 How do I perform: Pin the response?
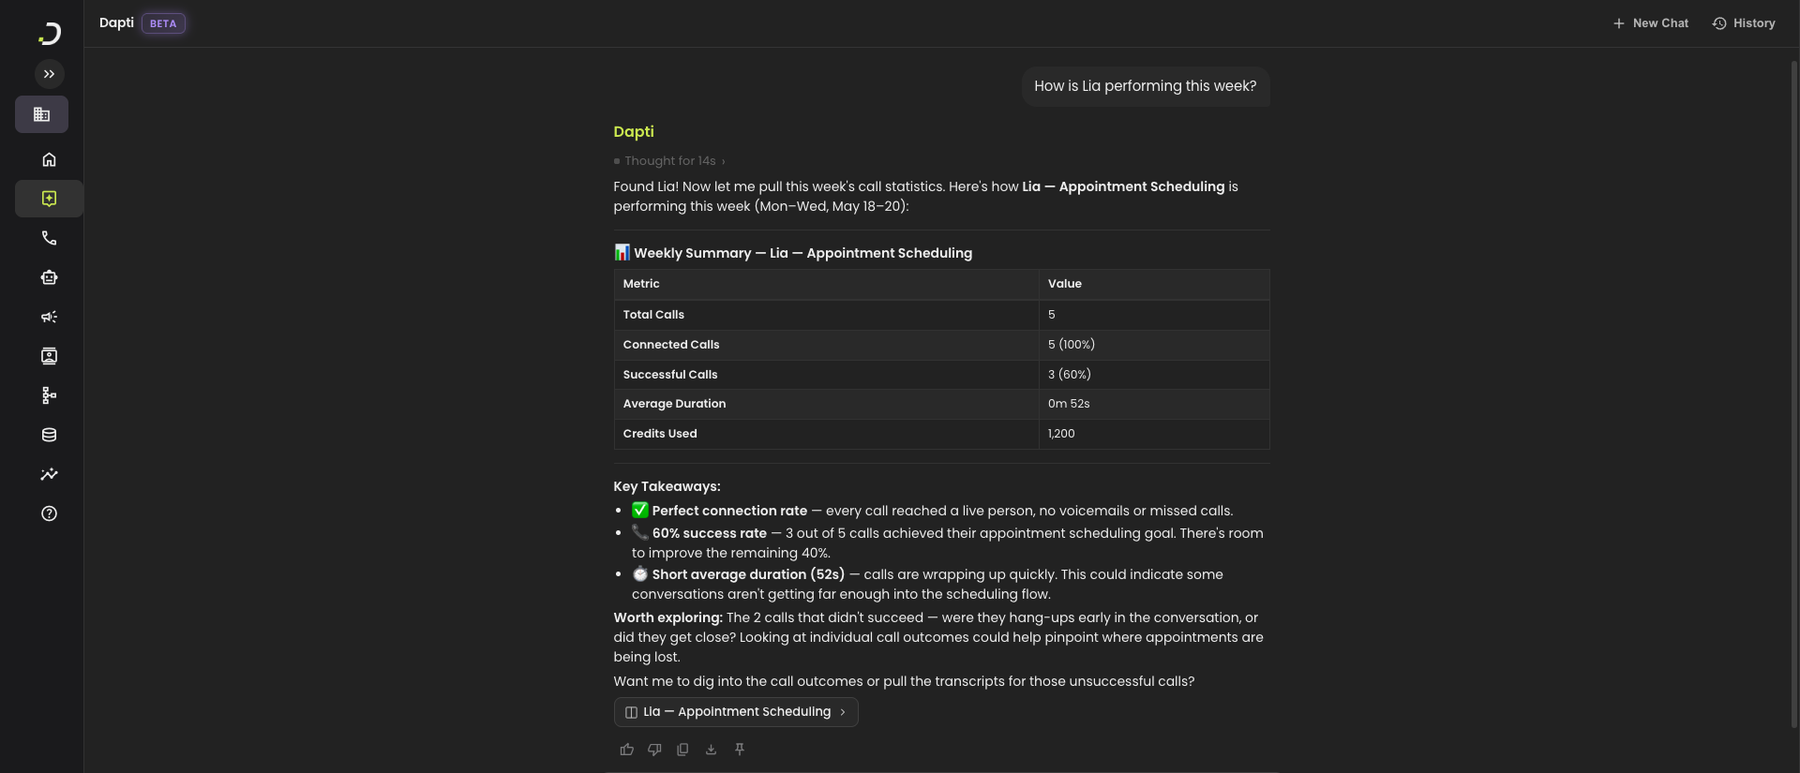[x=740, y=750]
